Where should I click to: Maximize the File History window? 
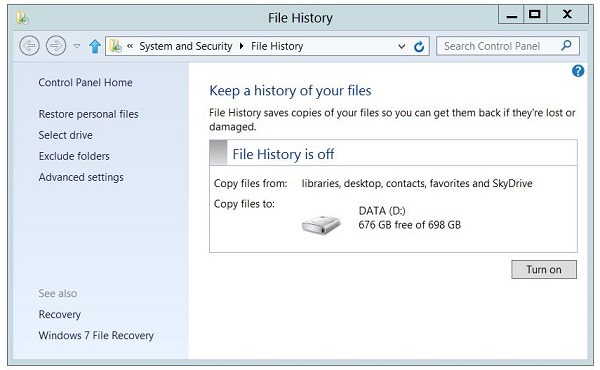pos(535,15)
